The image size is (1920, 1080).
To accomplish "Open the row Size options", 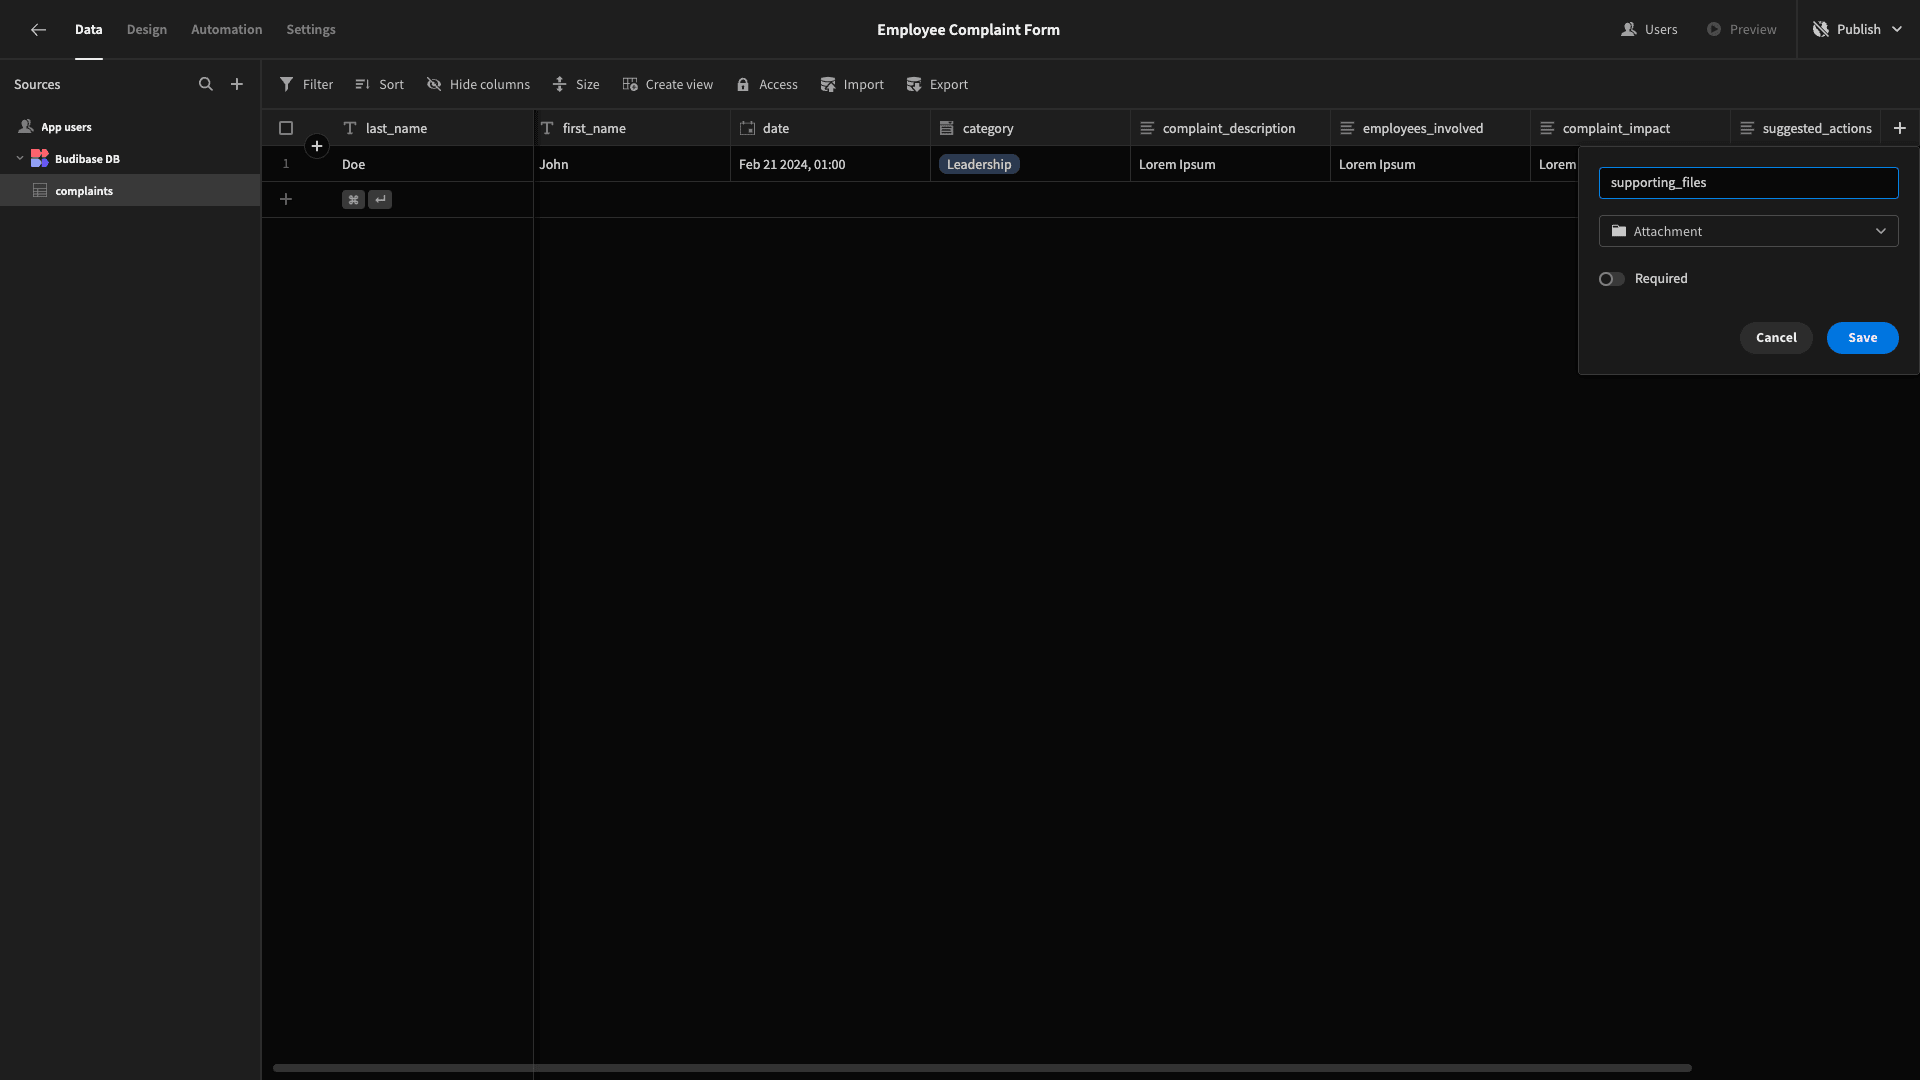I will (x=576, y=85).
